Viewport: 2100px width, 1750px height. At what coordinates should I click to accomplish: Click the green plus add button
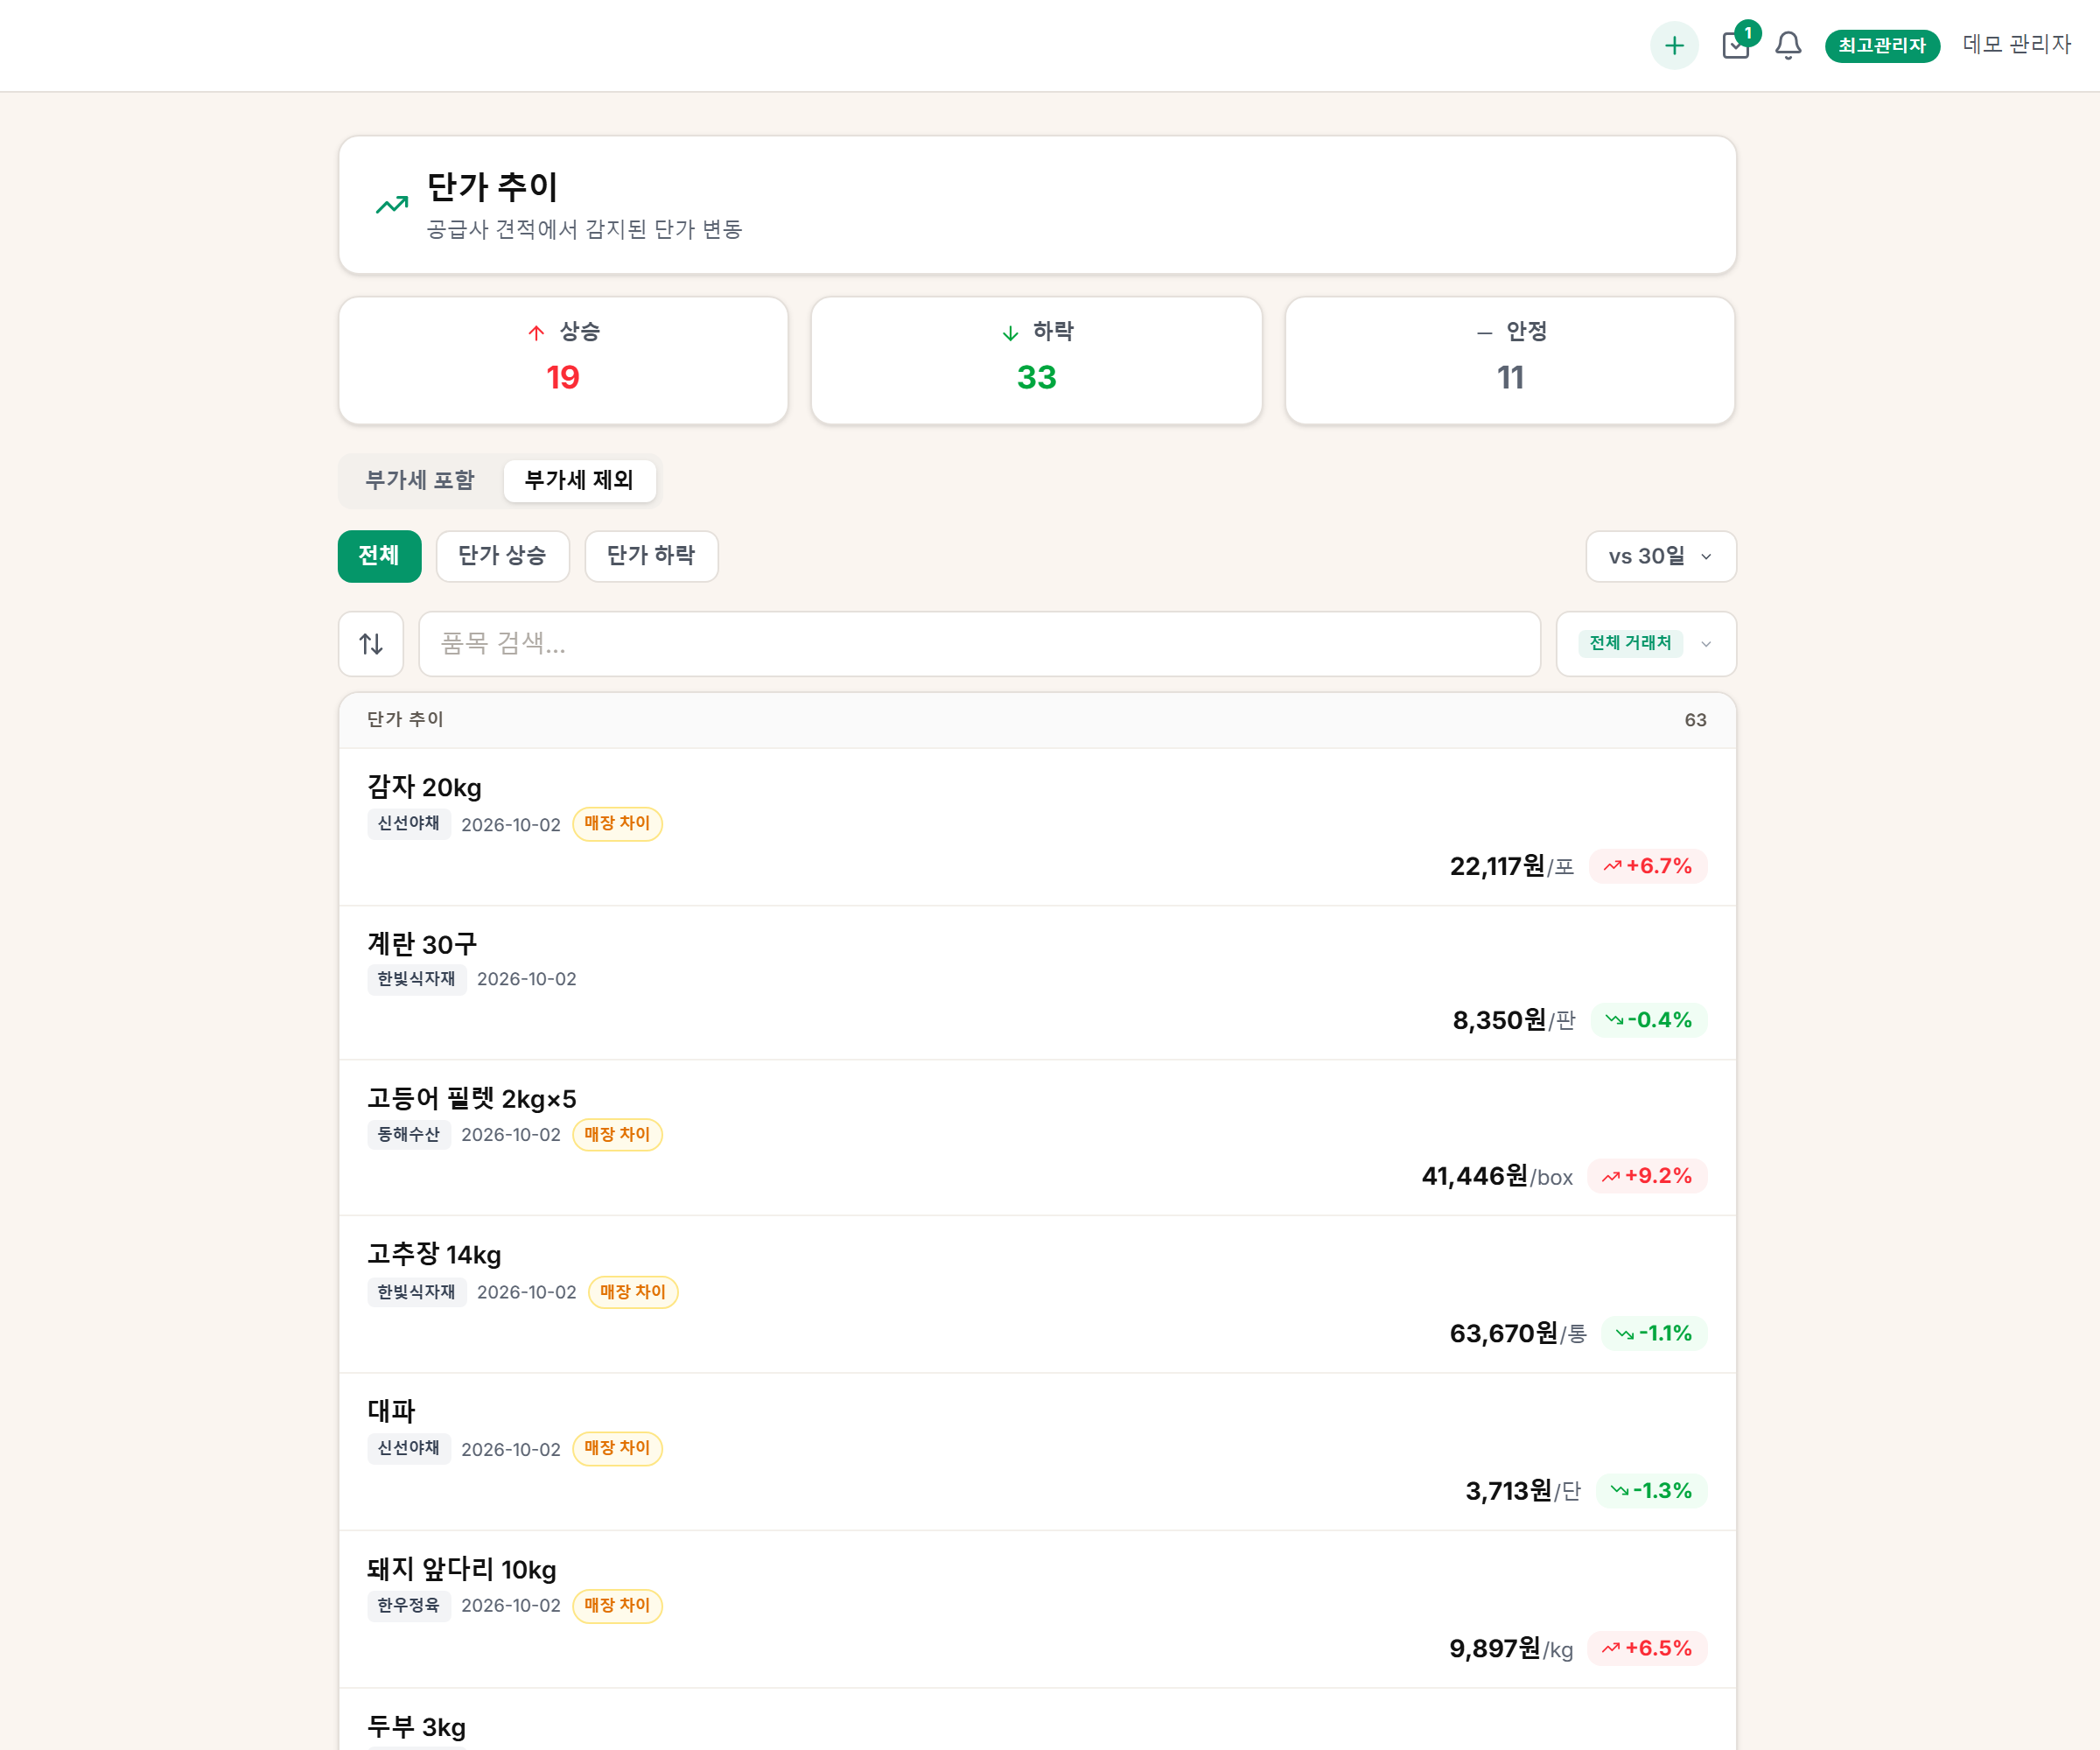pos(1674,45)
